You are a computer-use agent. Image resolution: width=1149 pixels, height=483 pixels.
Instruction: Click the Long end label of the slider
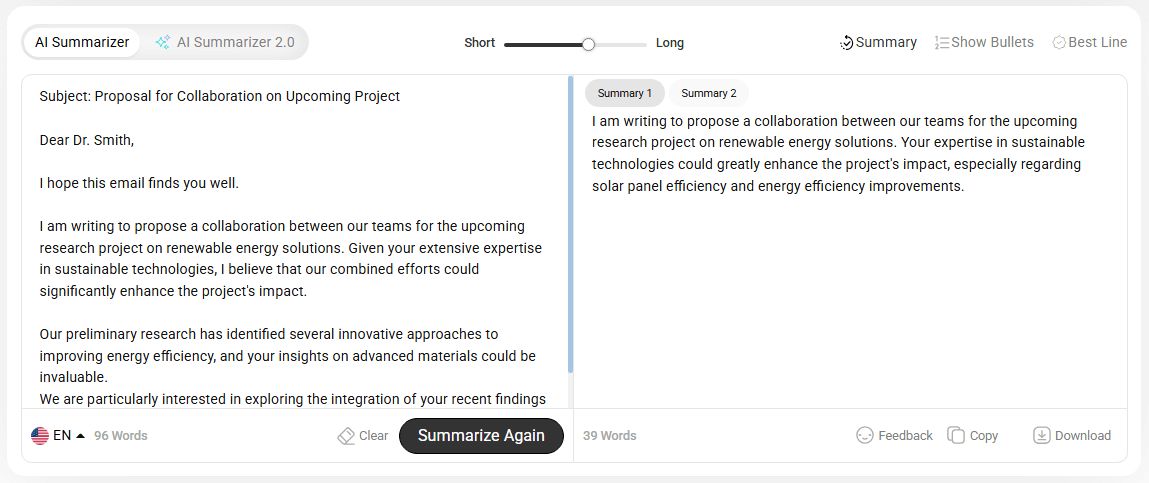click(x=670, y=43)
